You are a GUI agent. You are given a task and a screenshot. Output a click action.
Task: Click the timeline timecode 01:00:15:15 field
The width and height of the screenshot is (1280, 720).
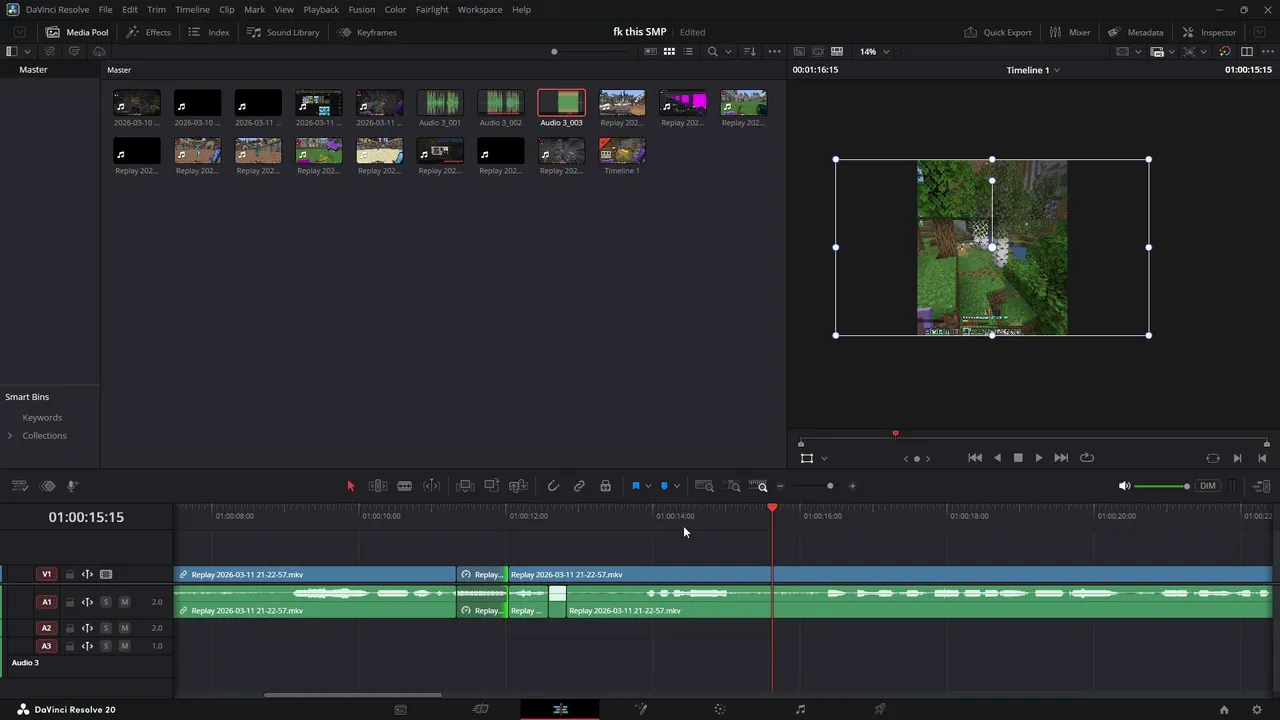(86, 517)
